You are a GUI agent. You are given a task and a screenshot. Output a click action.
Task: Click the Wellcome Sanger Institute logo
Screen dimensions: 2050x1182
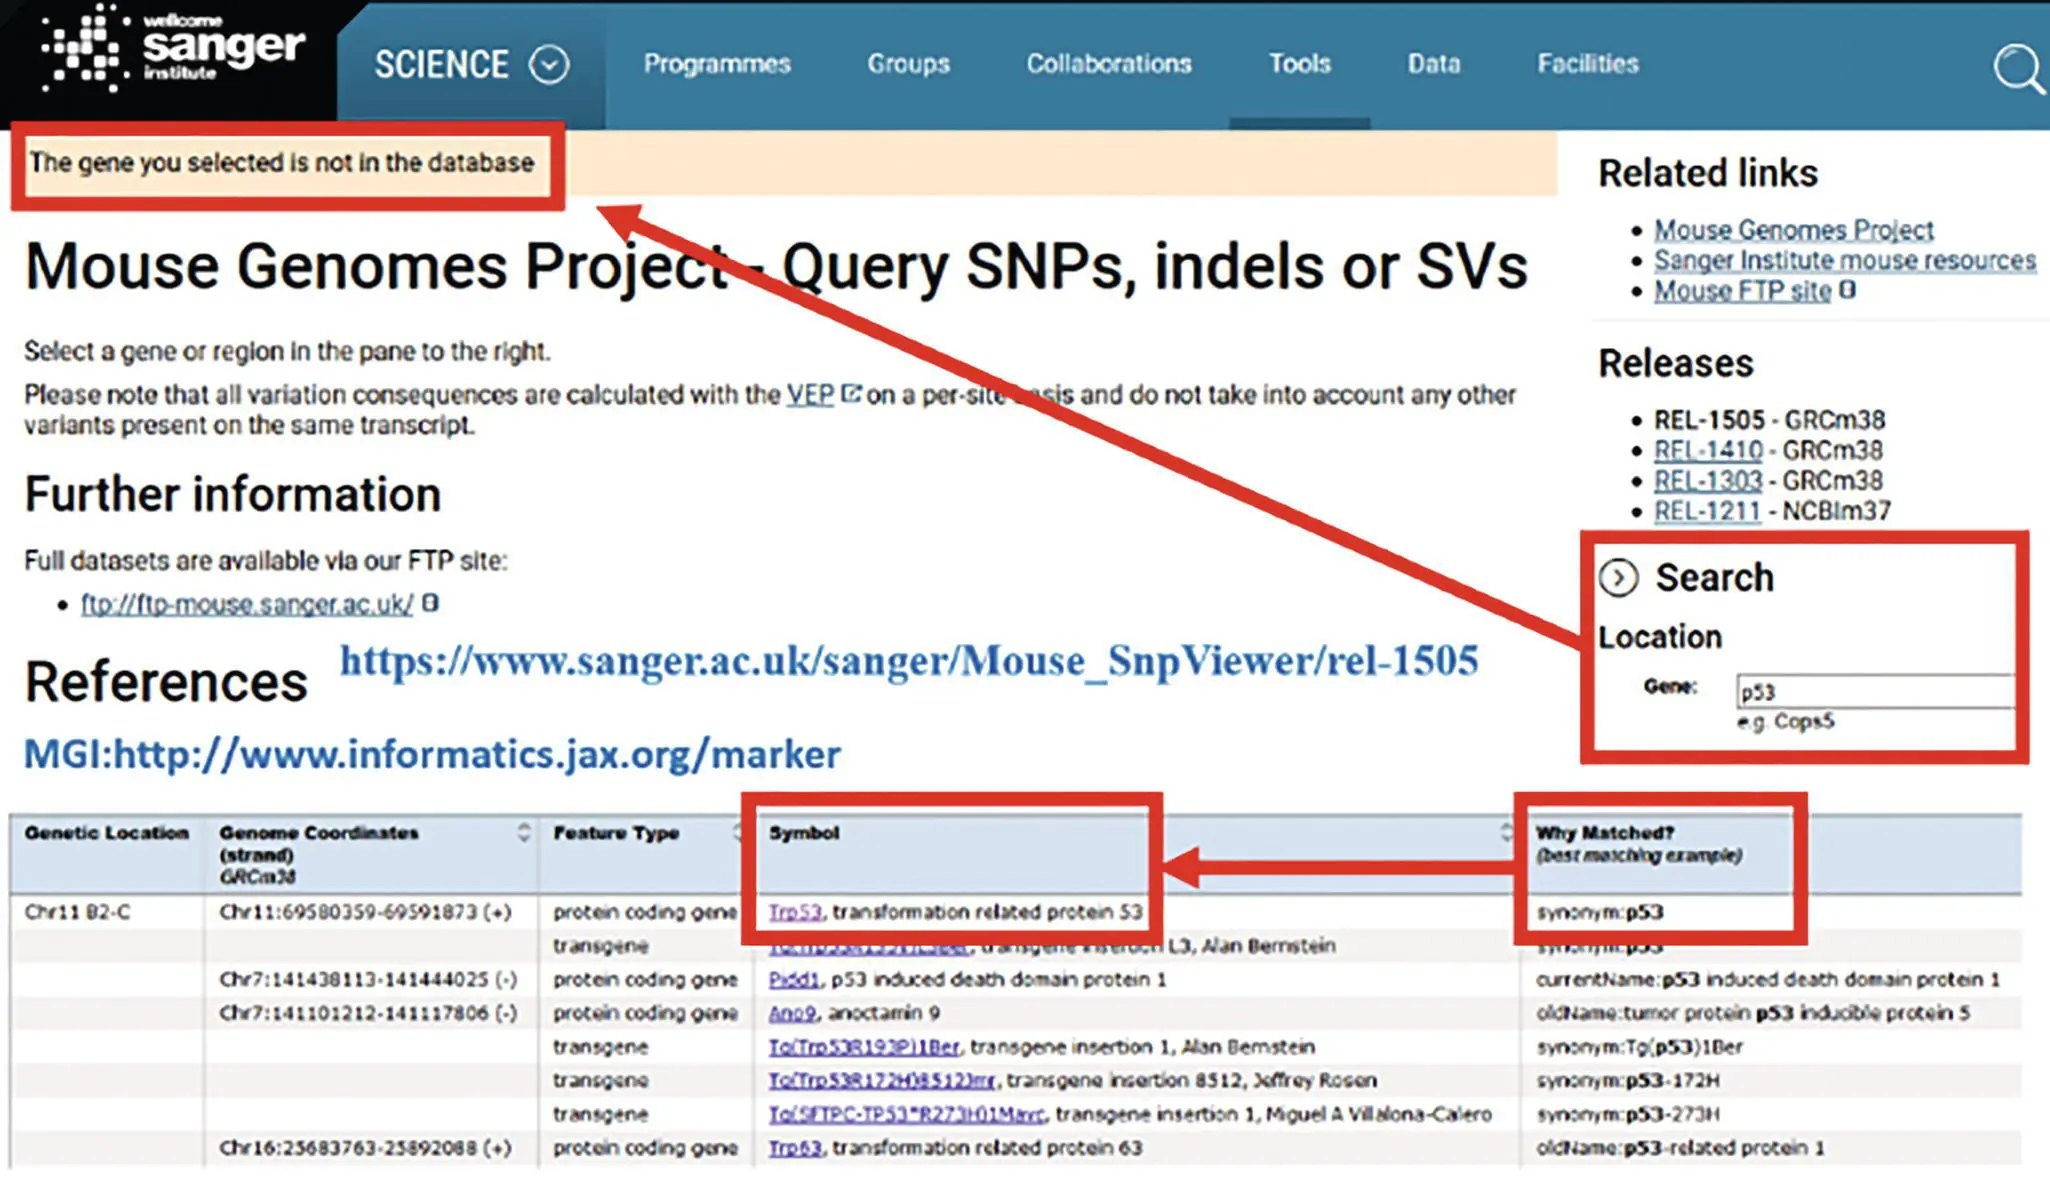coord(172,49)
